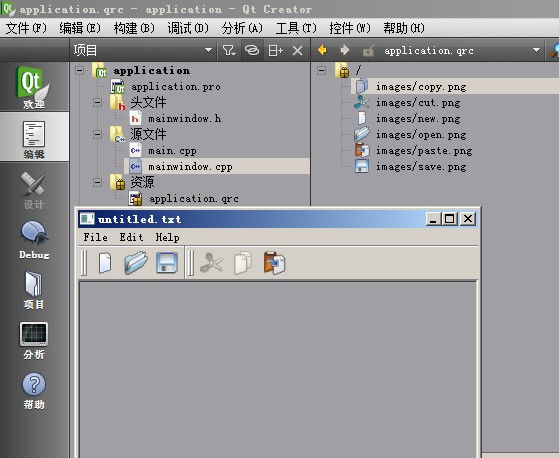
Task: Open Edit menu in untitled.txt window
Action: 132,237
